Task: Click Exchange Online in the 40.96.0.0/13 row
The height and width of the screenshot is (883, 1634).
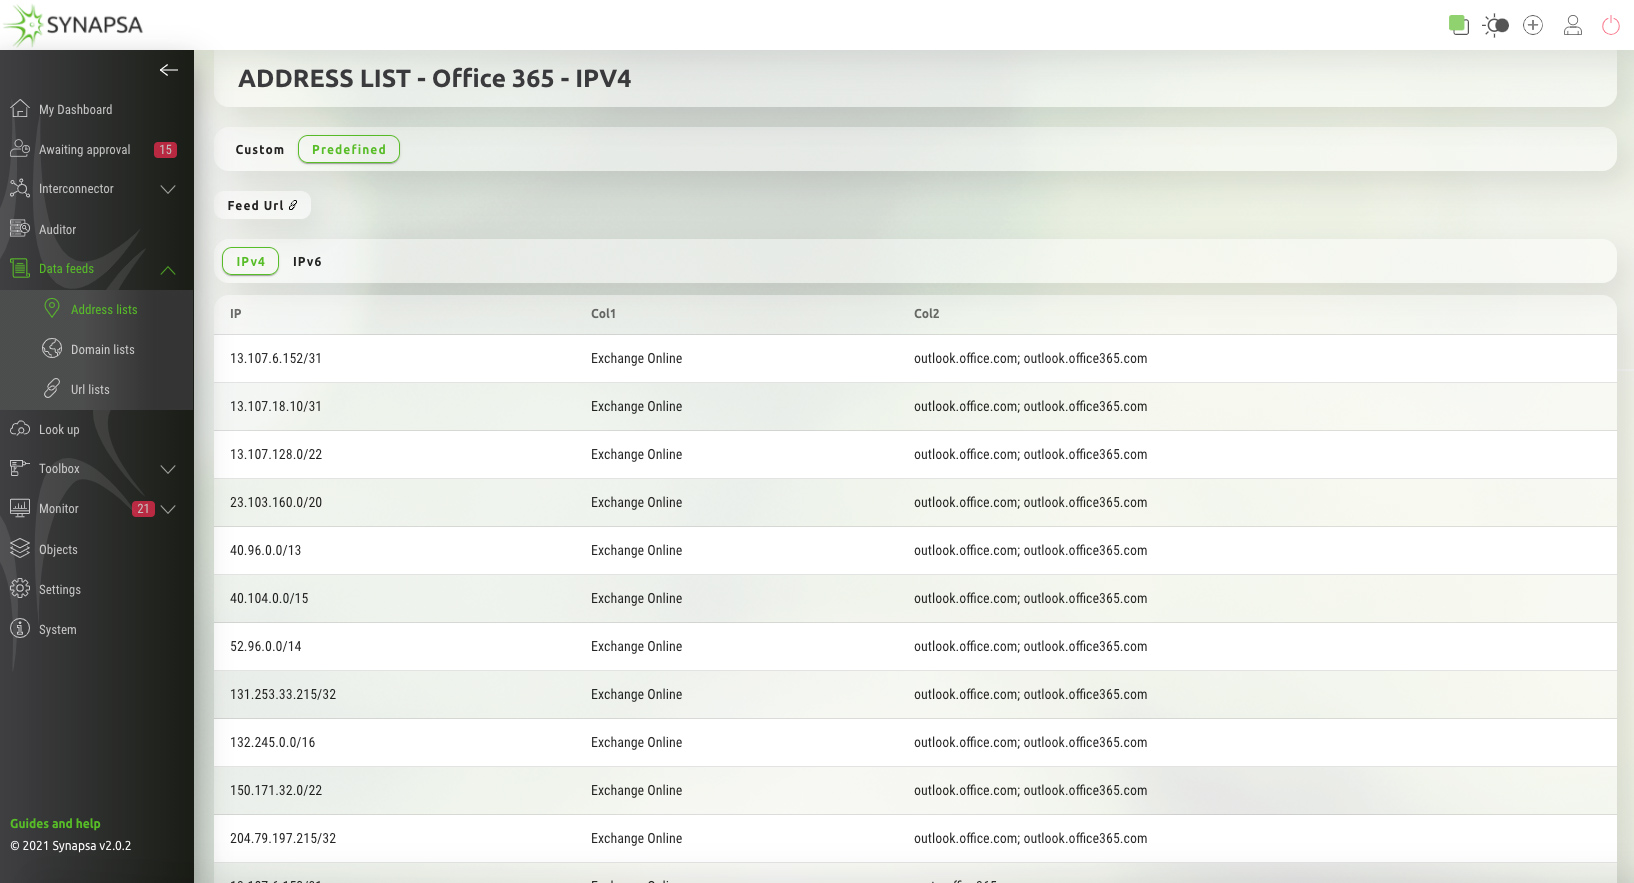Action: click(636, 550)
